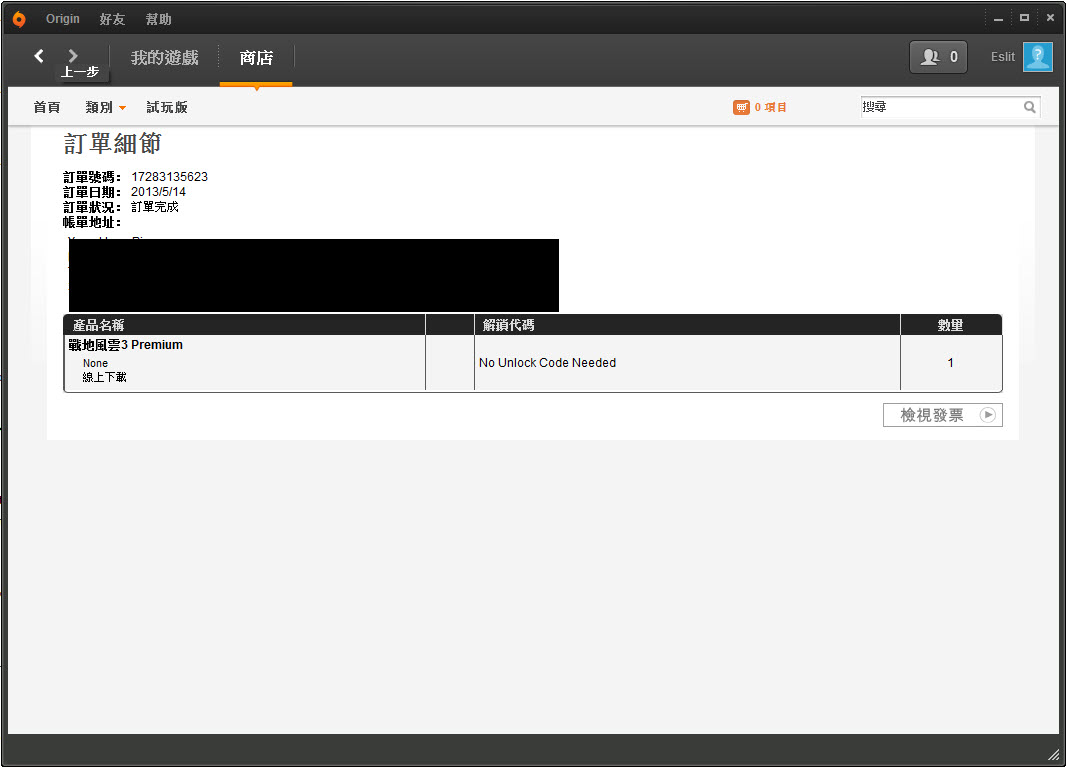Open the shopping cart icon
This screenshot has width=1066, height=770.
coord(741,107)
